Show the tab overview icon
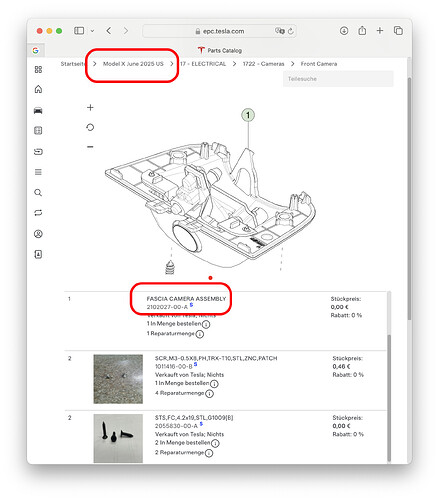This screenshot has width=439, height=500. (x=398, y=31)
